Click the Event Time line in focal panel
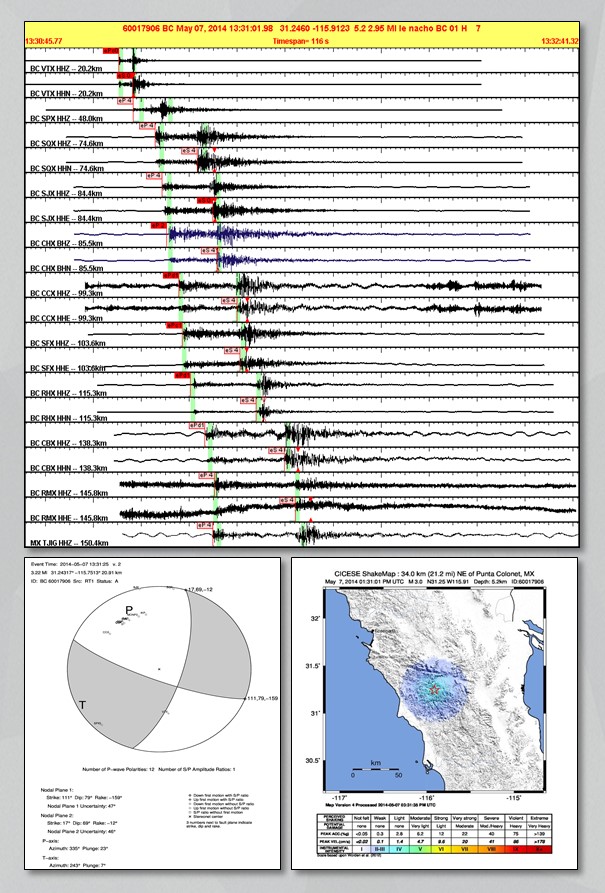The width and height of the screenshot is (605, 893). (76, 564)
